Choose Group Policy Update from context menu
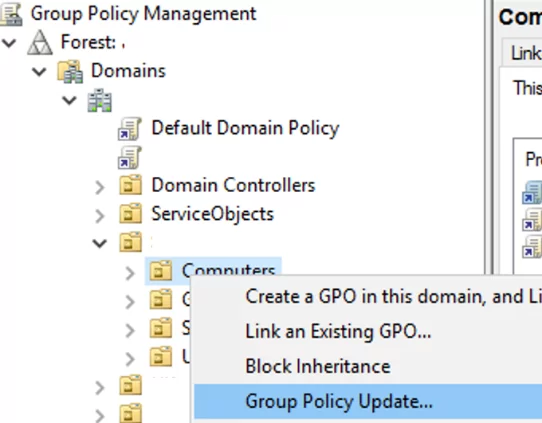The height and width of the screenshot is (423, 542). click(x=368, y=401)
